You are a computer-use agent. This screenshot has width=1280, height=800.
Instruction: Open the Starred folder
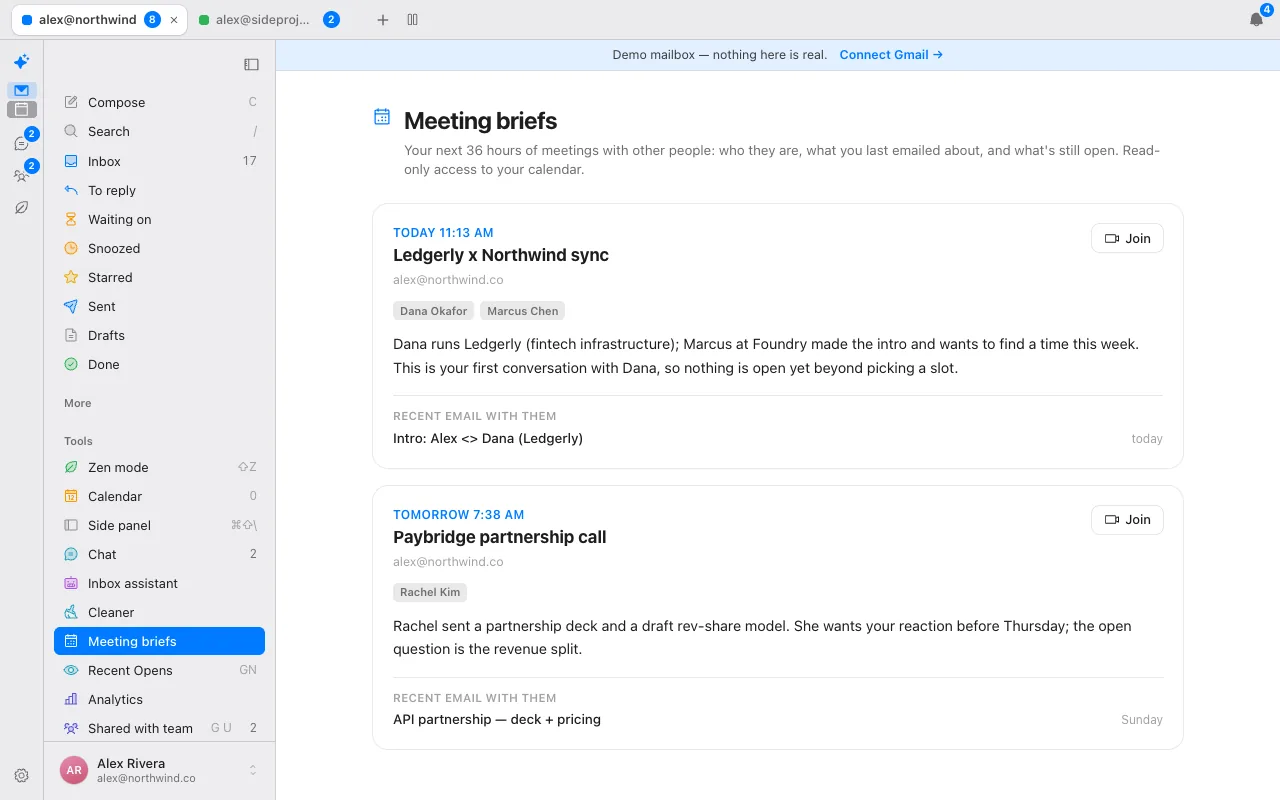pyautogui.click(x=160, y=277)
